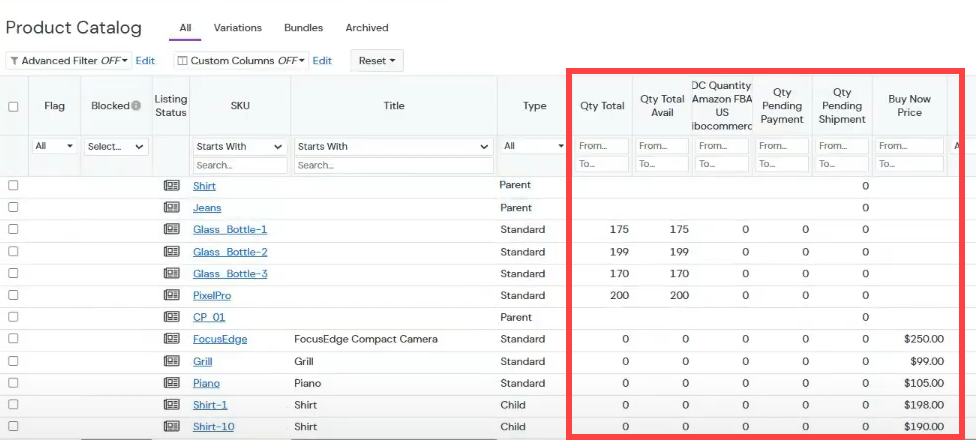Click listing status icon for PixelPro
The width and height of the screenshot is (976, 440).
[172, 295]
